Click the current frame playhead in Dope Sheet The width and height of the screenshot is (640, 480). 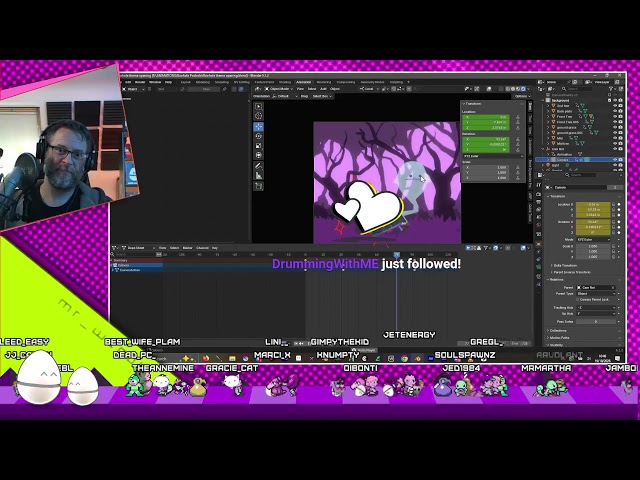[396, 254]
